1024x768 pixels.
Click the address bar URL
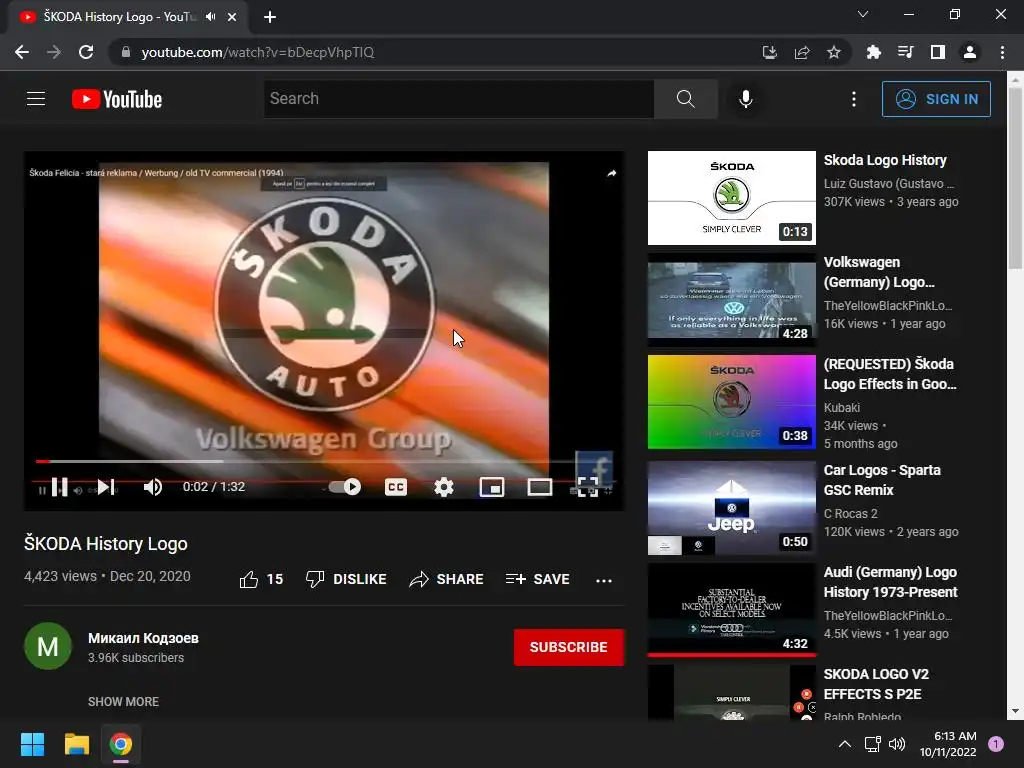tap(258, 52)
